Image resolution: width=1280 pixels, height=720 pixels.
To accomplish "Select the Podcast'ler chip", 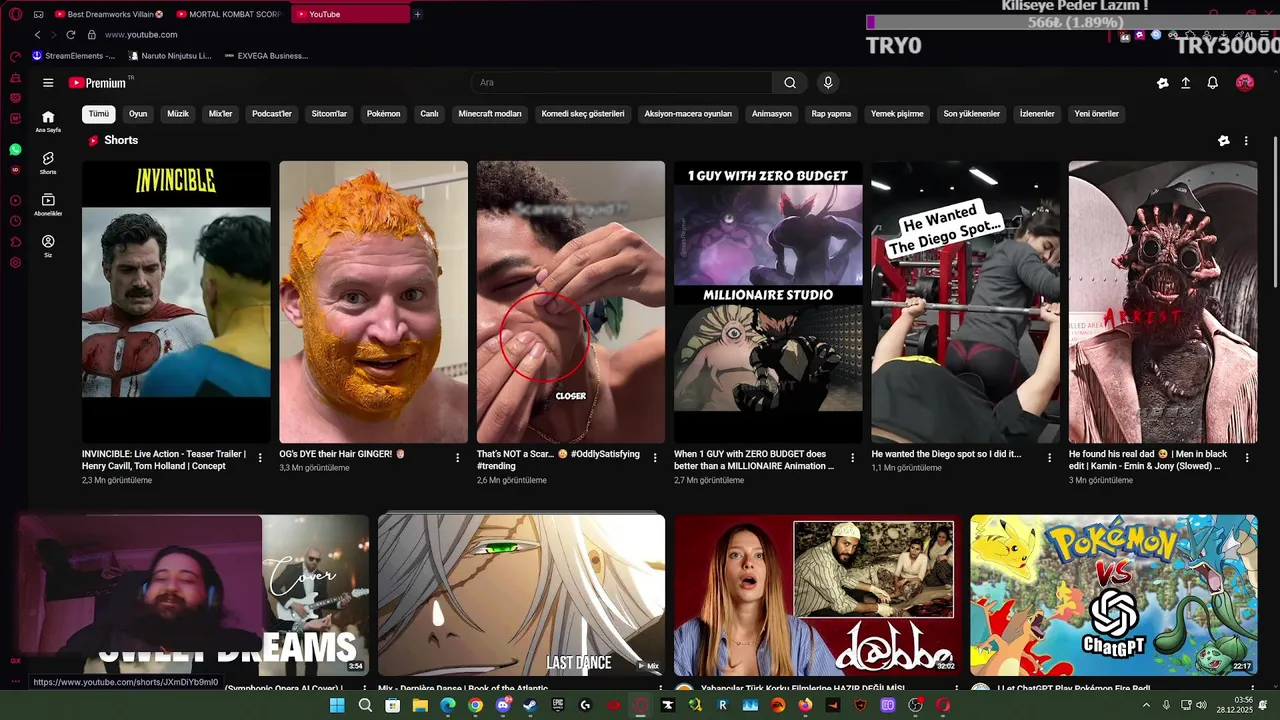I will point(272,114).
